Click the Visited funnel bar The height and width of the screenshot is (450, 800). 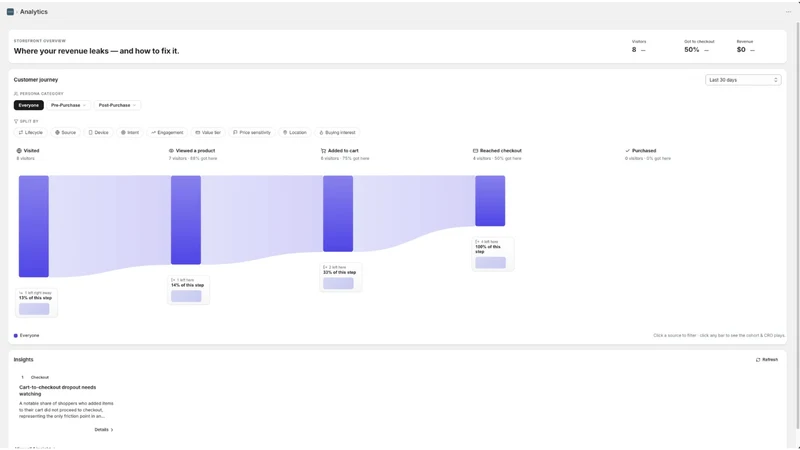pos(34,227)
